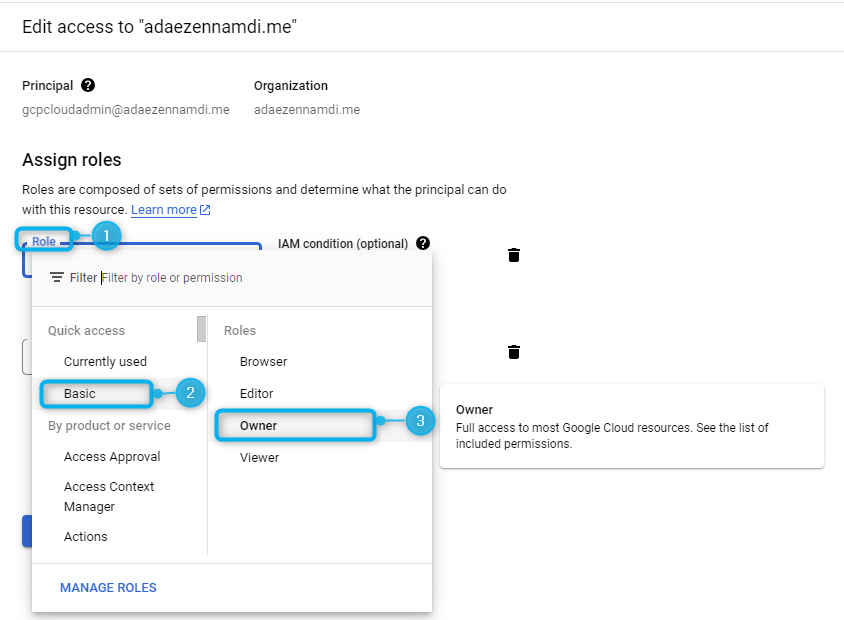Open the Learn more link
Image resolution: width=844 pixels, height=620 pixels.
point(164,210)
